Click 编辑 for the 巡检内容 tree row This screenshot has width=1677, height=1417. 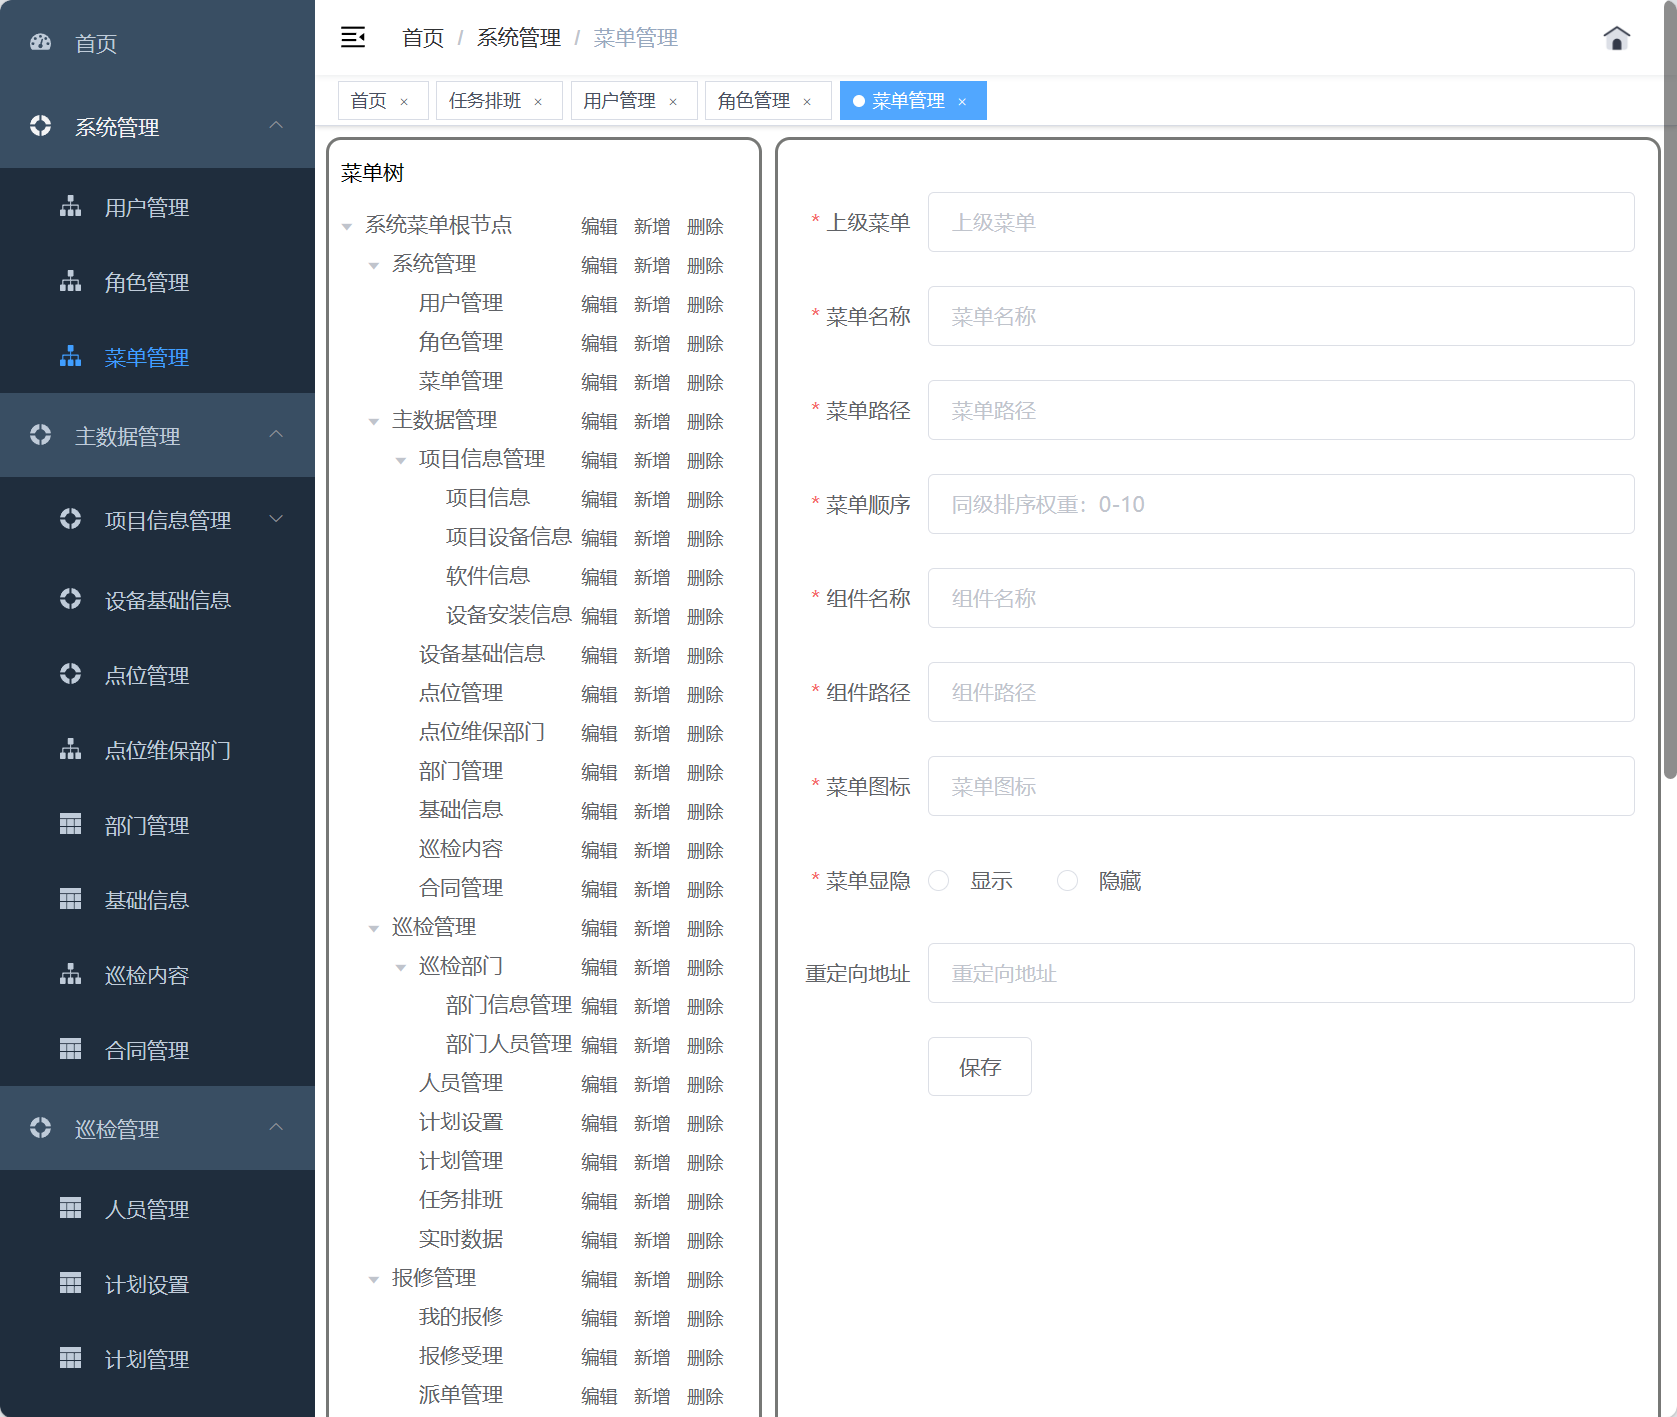pos(599,851)
